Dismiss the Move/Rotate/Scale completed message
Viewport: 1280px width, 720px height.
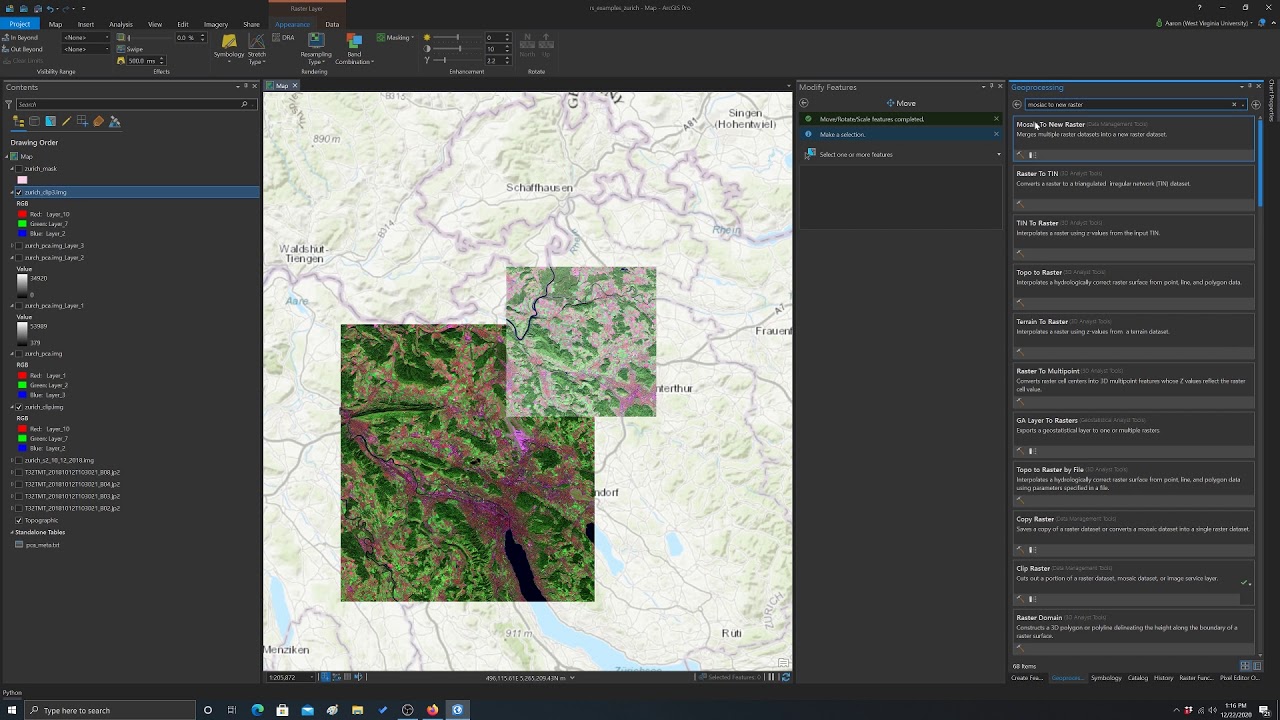pos(996,119)
